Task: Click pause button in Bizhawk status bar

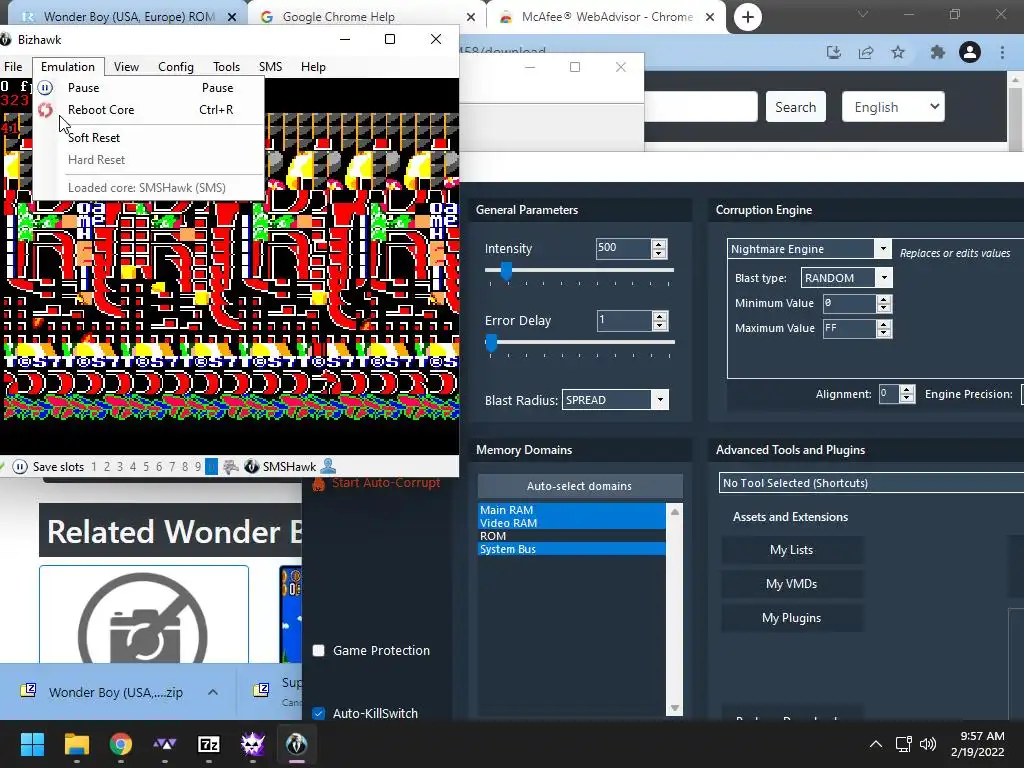Action: click(20, 466)
